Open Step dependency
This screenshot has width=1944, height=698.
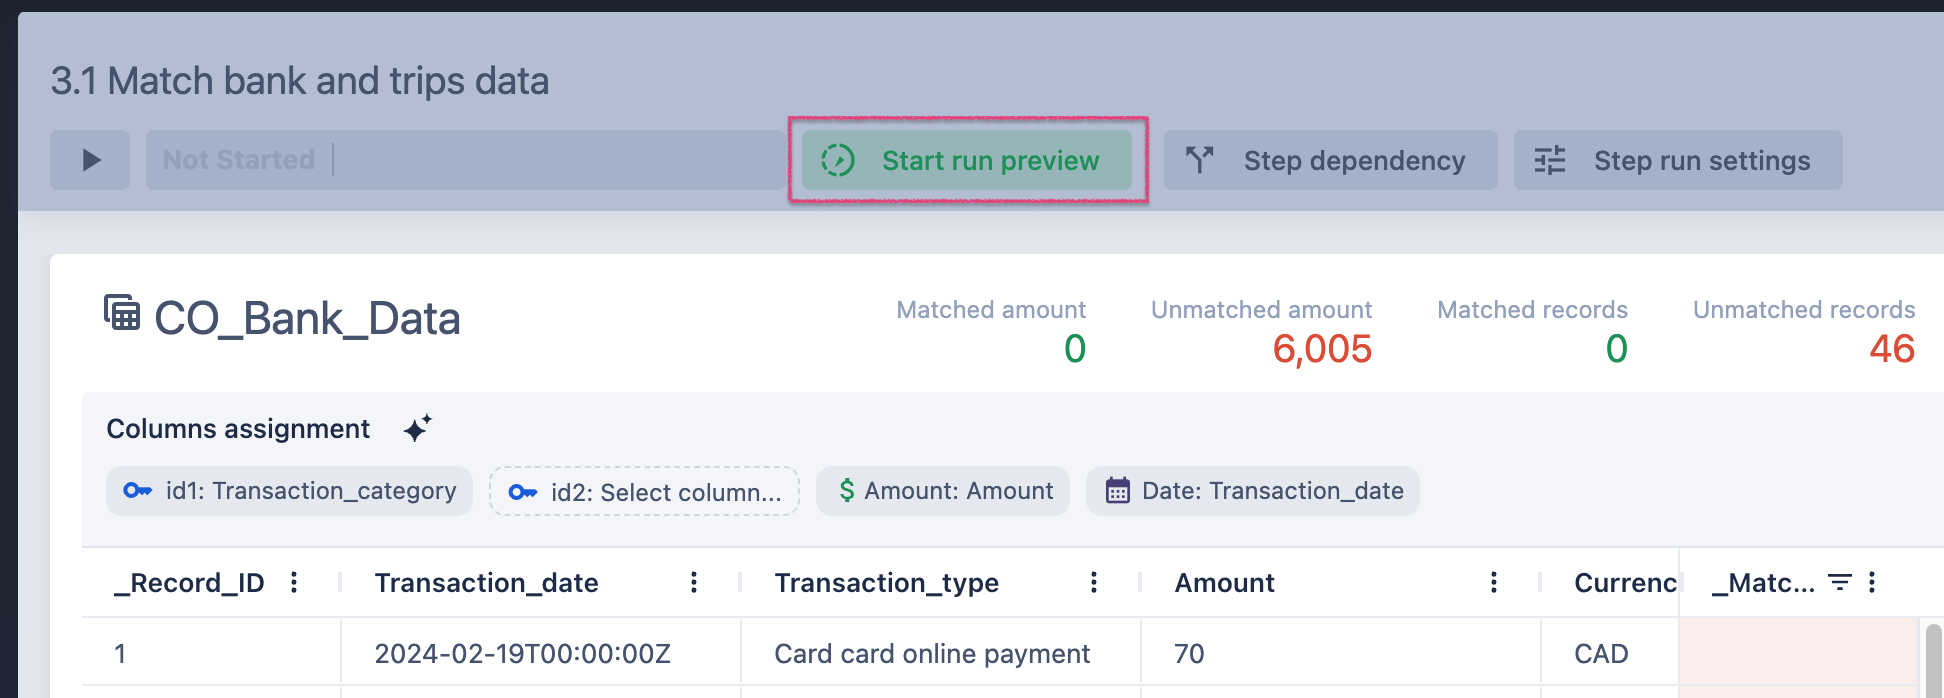(1330, 160)
